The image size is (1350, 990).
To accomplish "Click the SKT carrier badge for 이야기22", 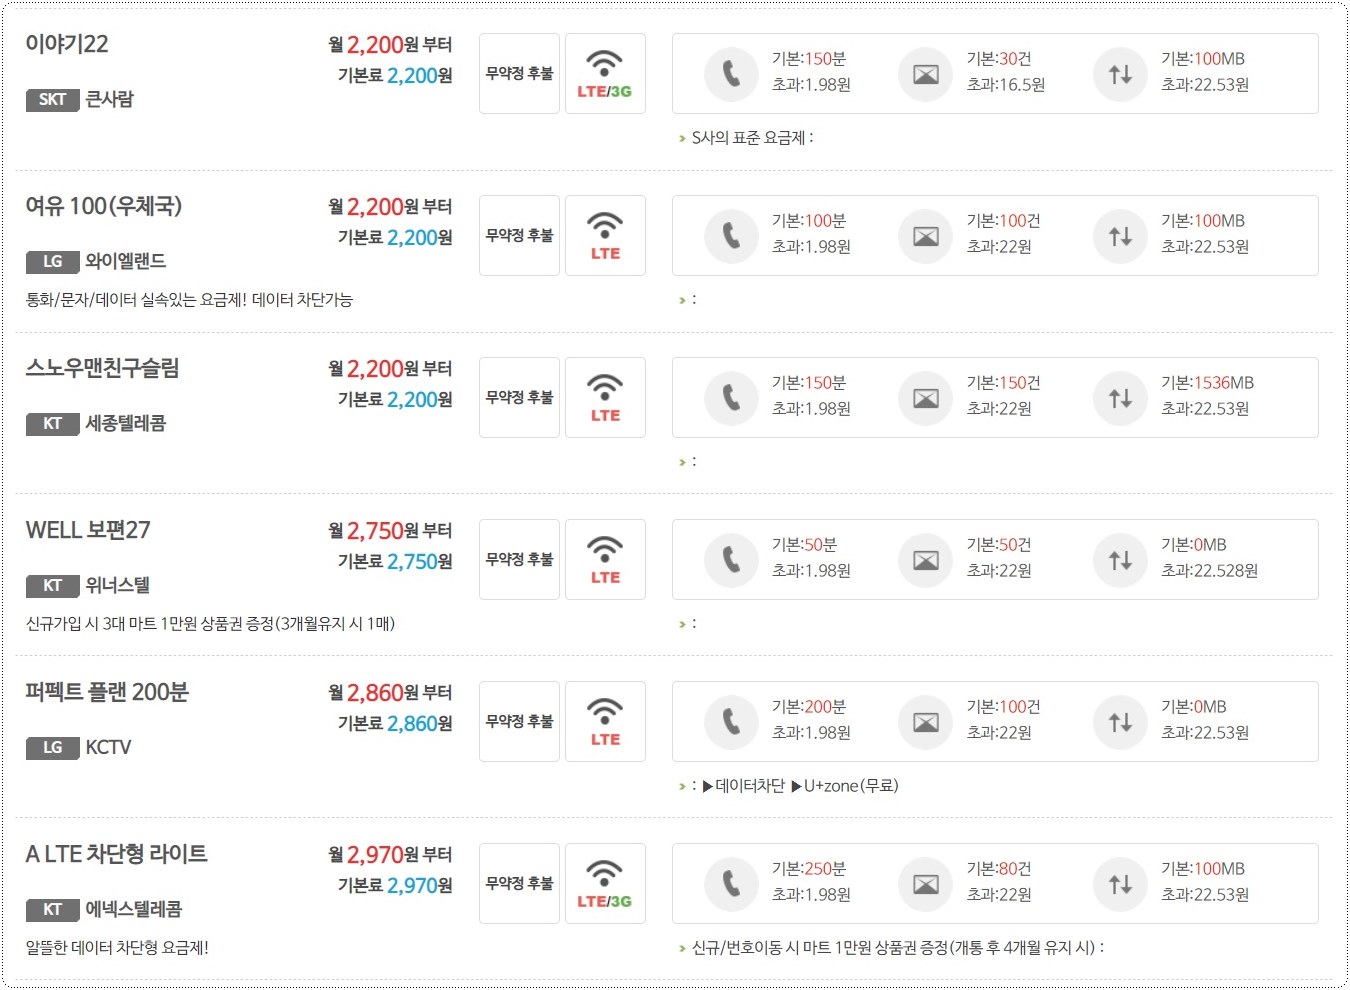I will pyautogui.click(x=51, y=99).
